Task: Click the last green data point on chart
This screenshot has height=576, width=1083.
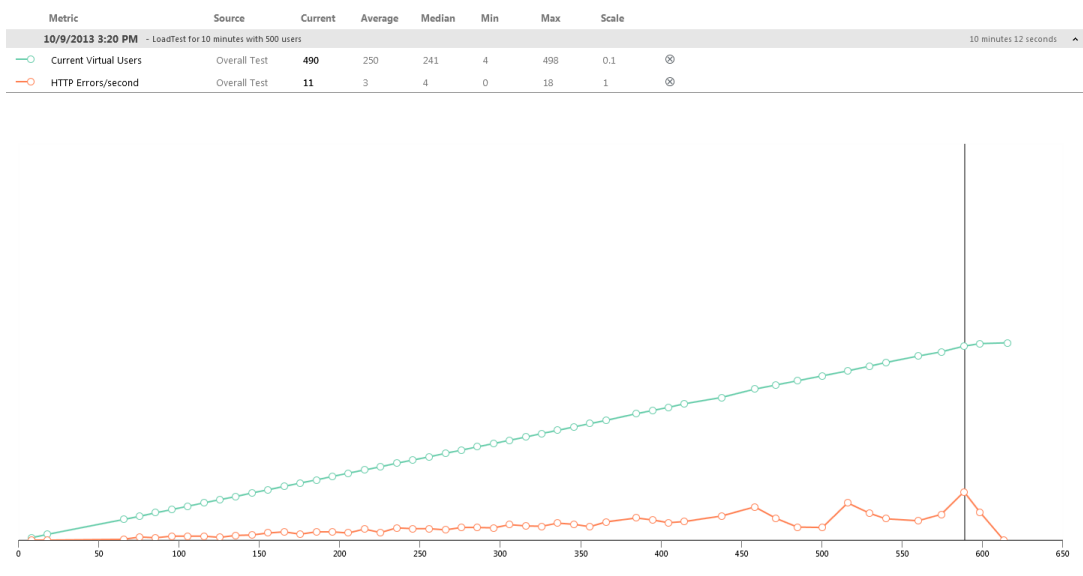Action: coord(1008,343)
